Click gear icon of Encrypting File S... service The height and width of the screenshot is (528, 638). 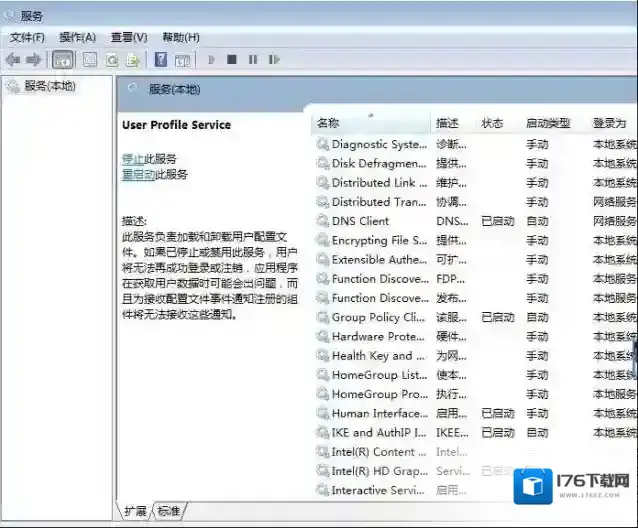click(323, 240)
